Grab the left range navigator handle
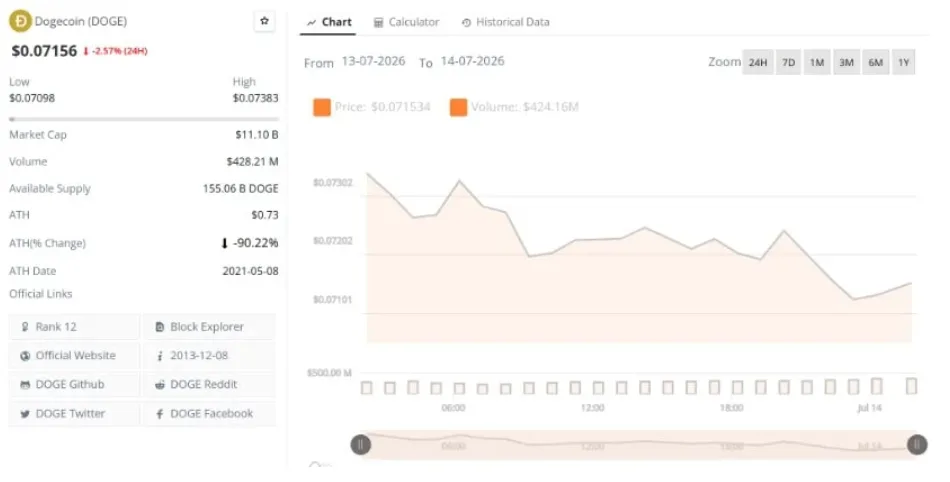The image size is (950, 482). tap(361, 445)
